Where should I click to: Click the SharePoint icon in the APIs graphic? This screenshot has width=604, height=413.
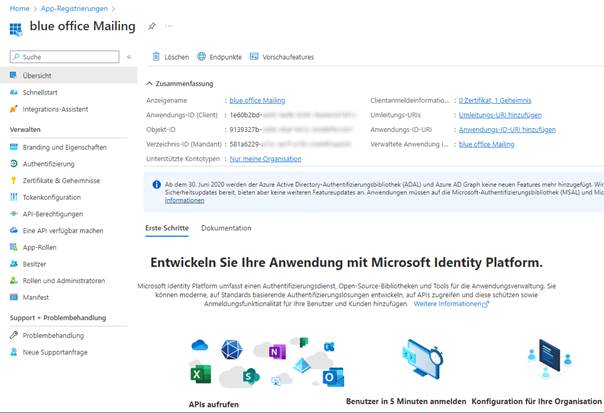251,376
